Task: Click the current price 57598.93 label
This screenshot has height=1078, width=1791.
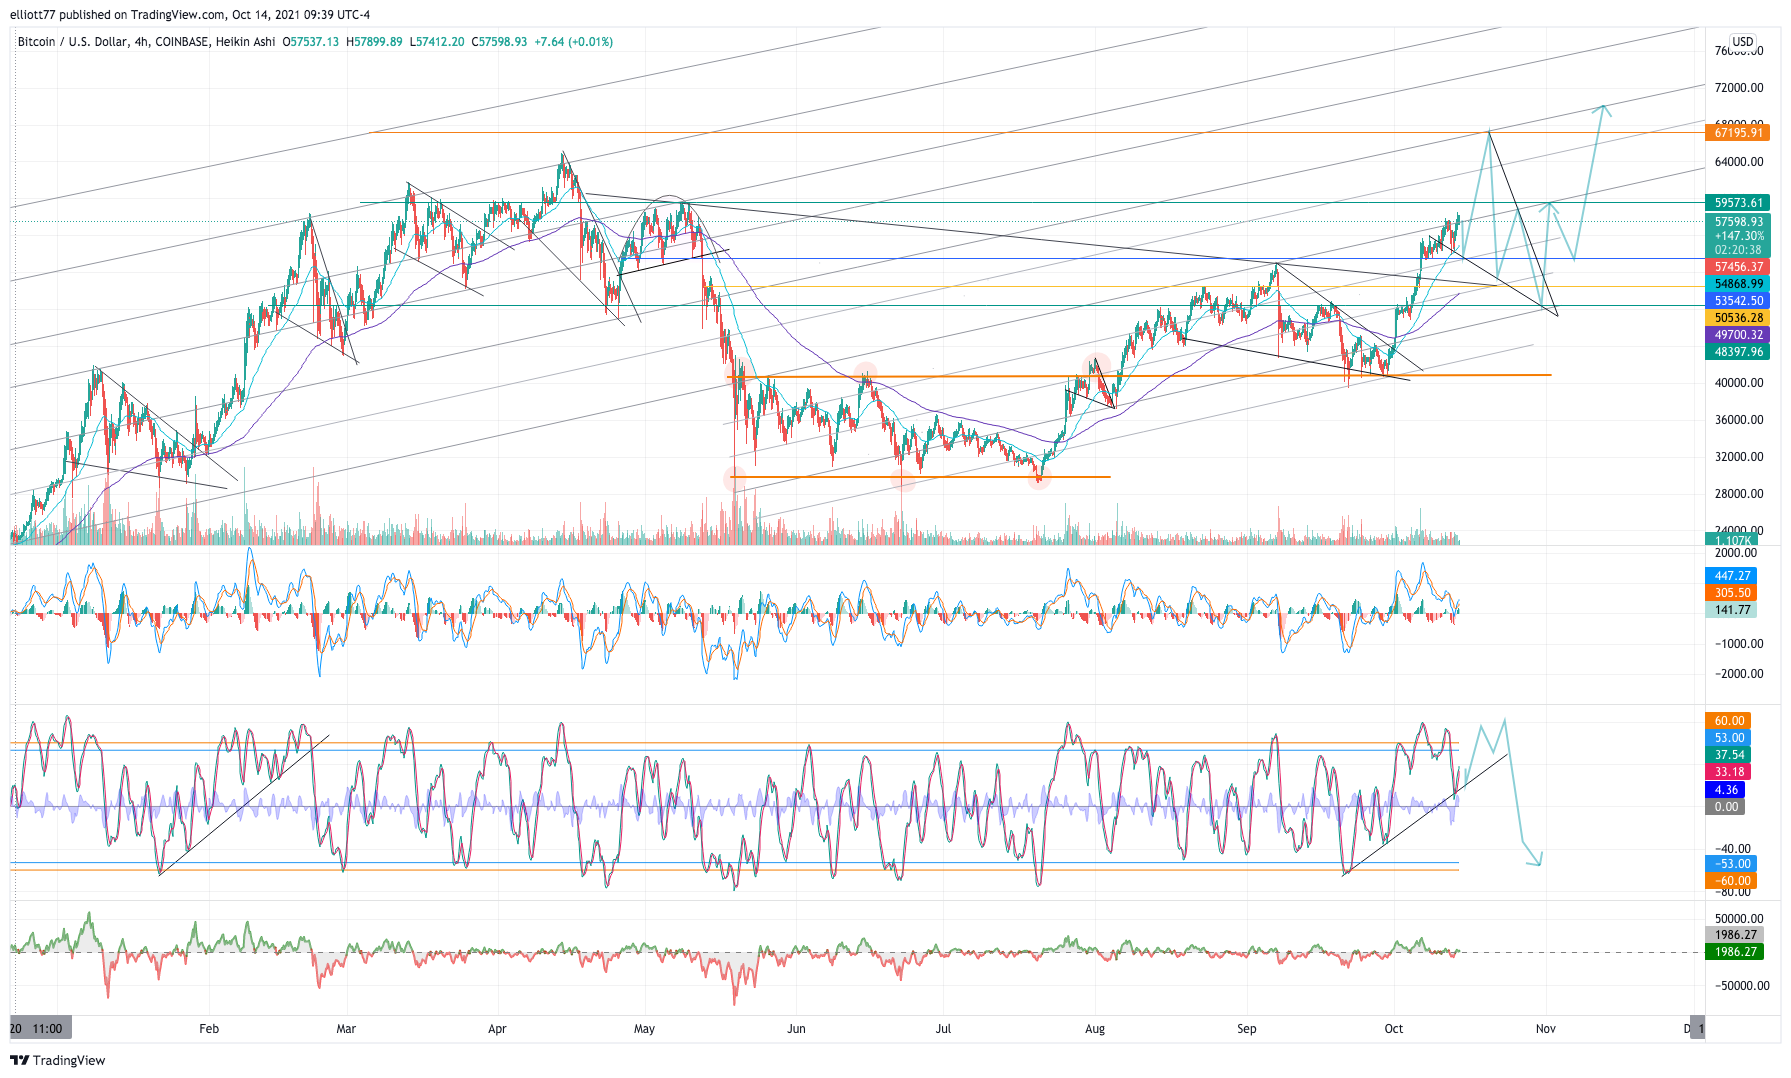Action: pos(1737,222)
